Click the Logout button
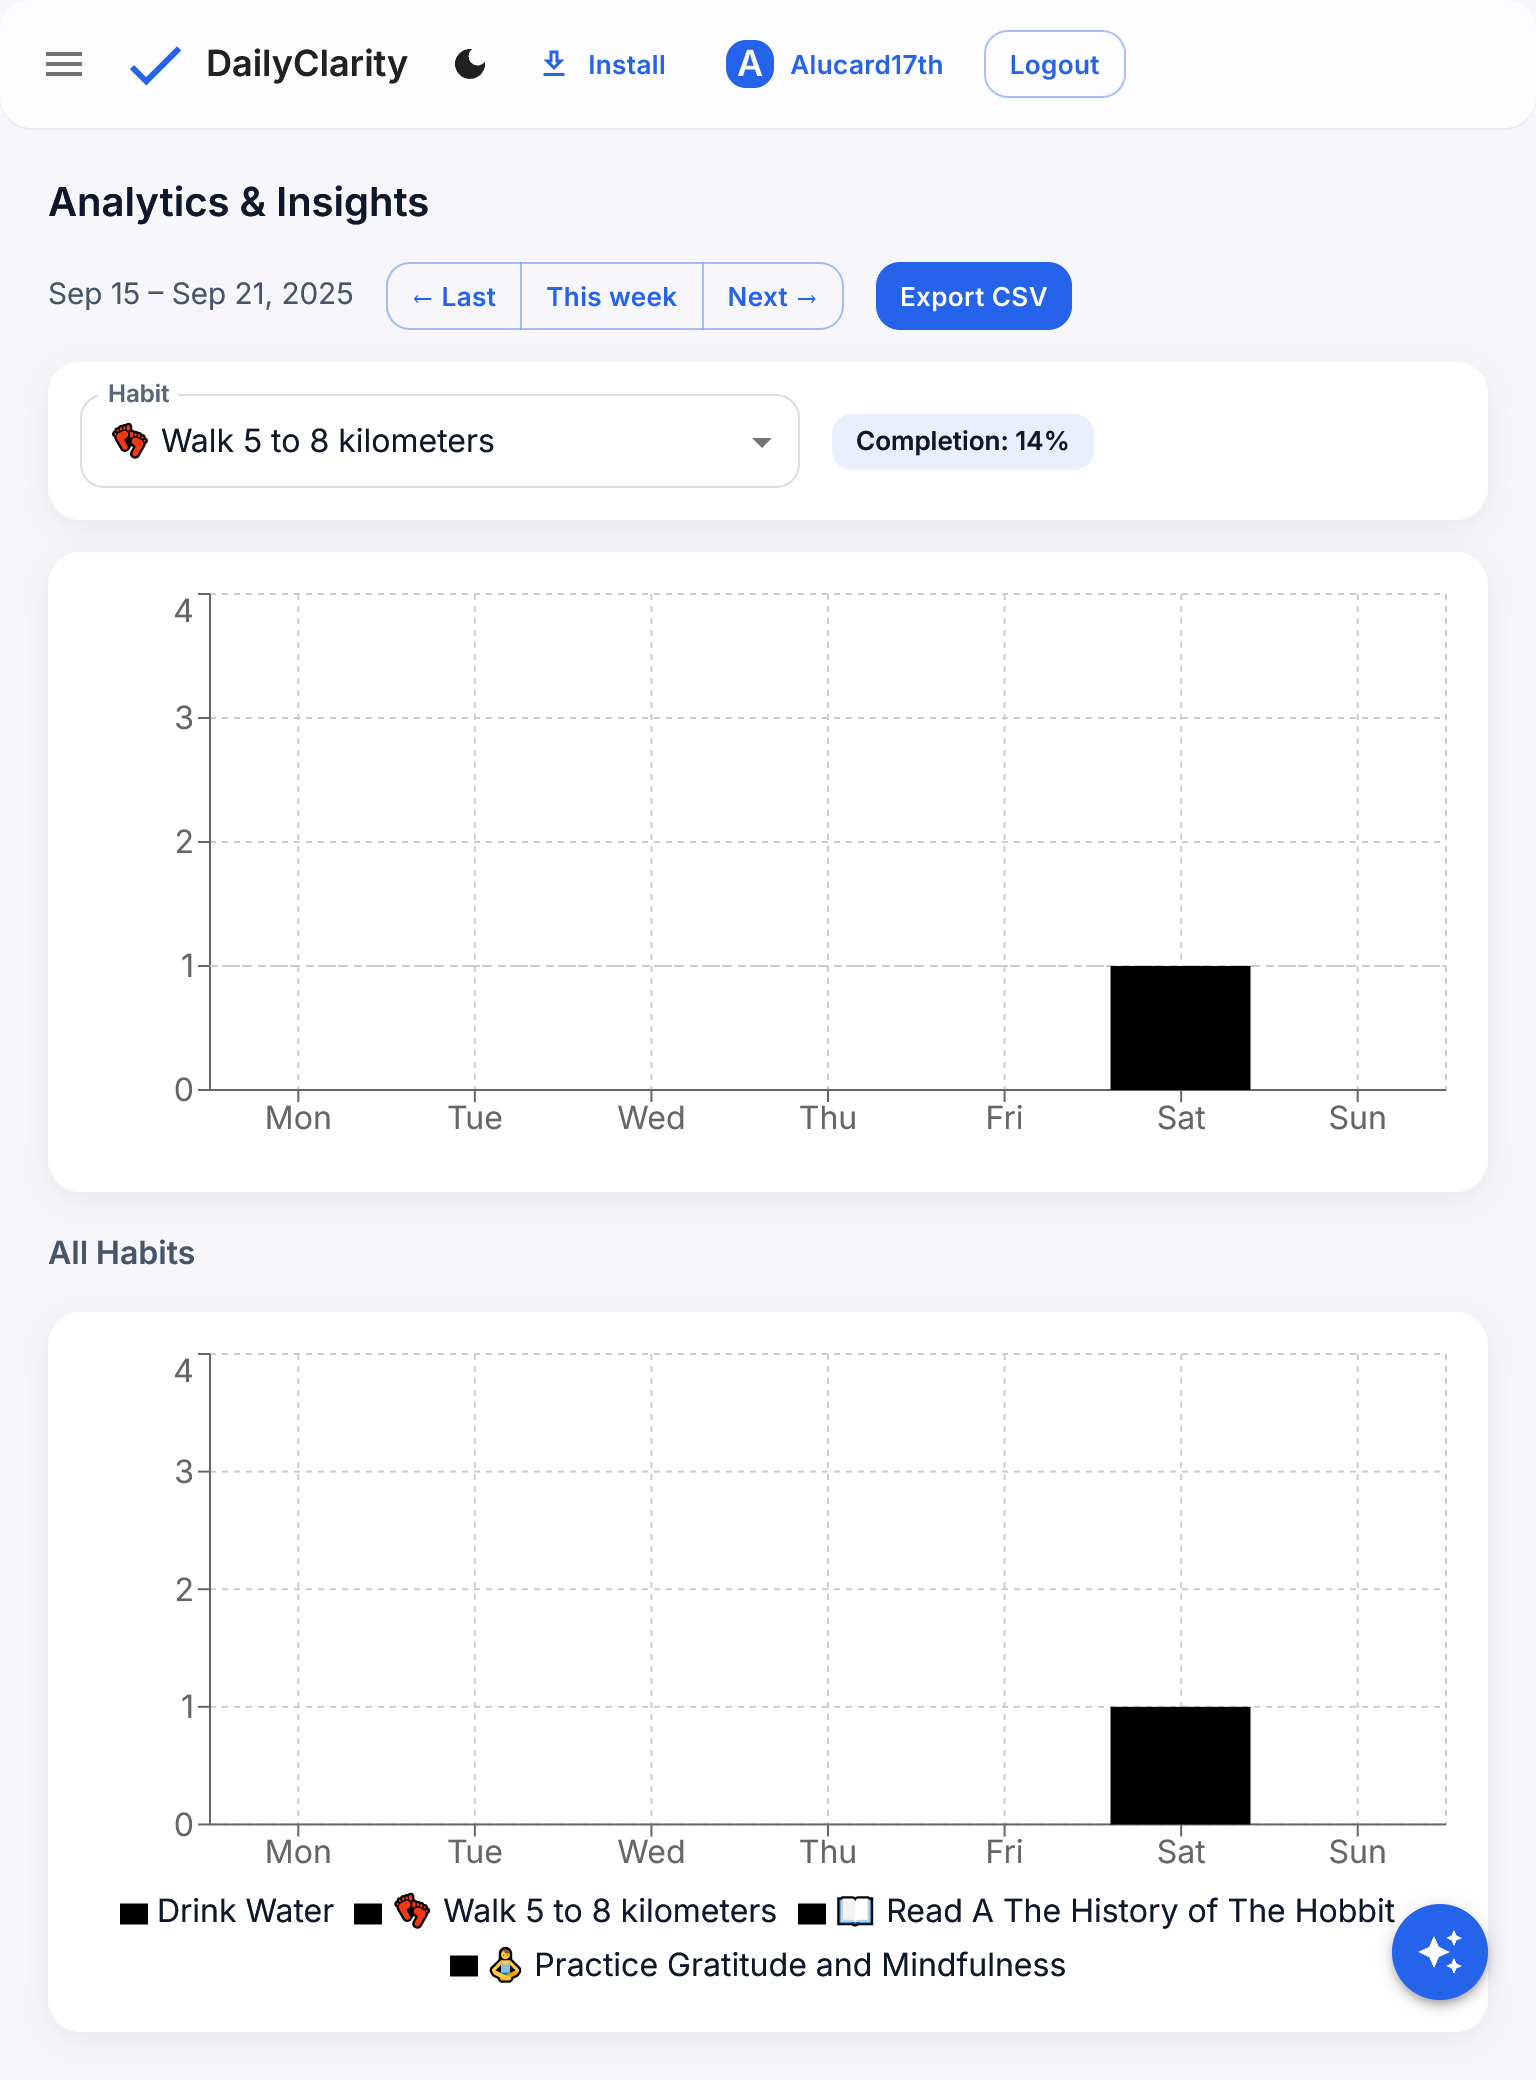 pos(1054,65)
